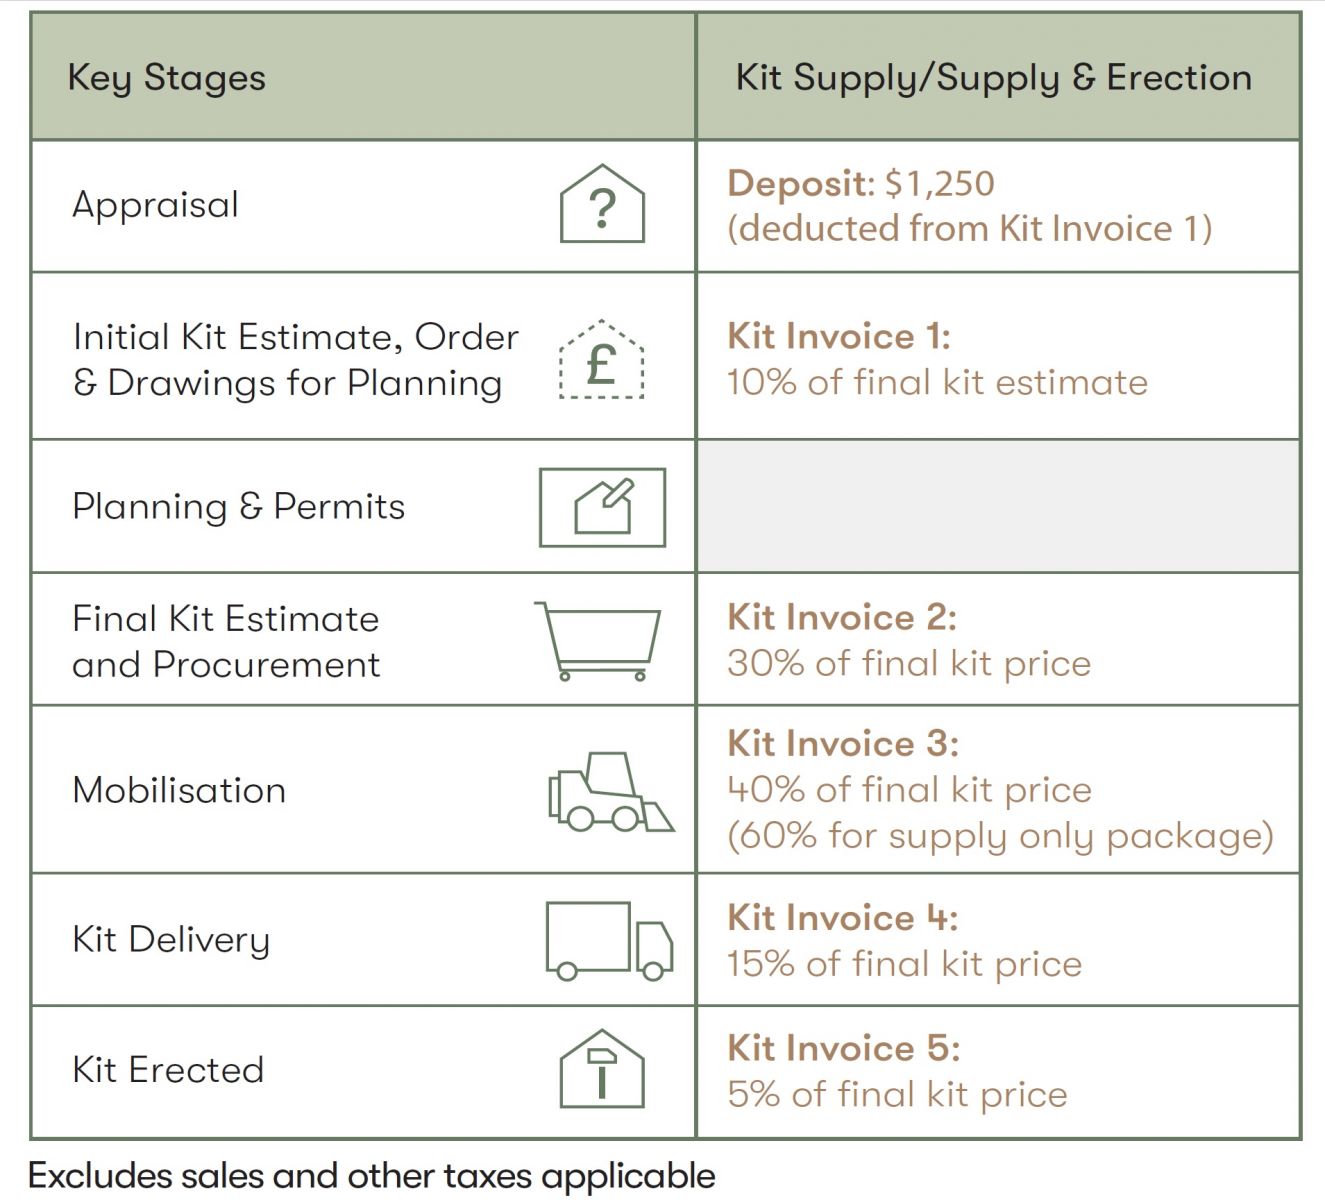Select the Kit Erected hammer house icon
Viewport: 1325px width, 1200px height.
[x=602, y=1069]
